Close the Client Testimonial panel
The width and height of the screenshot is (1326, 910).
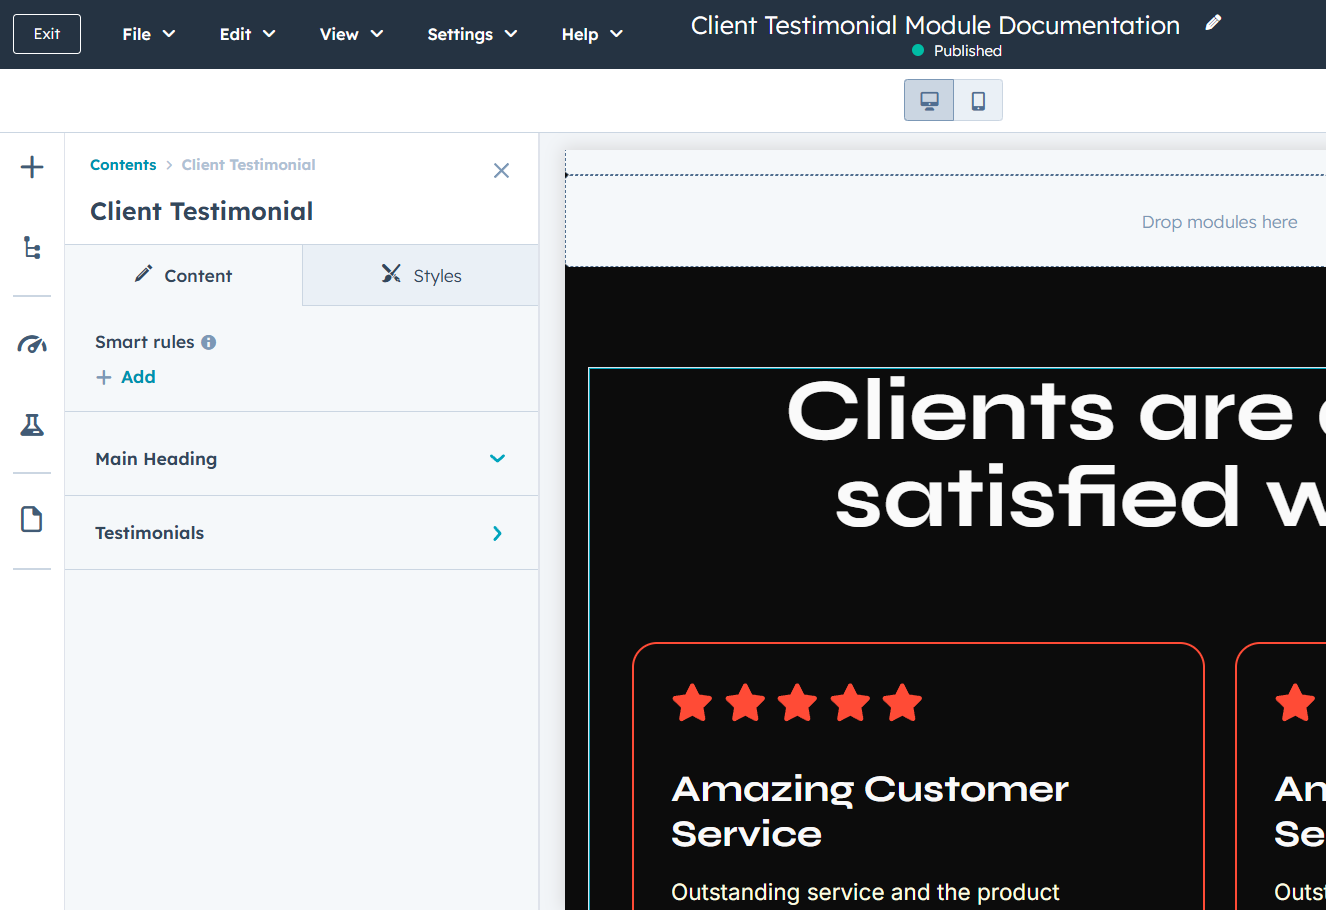(x=501, y=171)
